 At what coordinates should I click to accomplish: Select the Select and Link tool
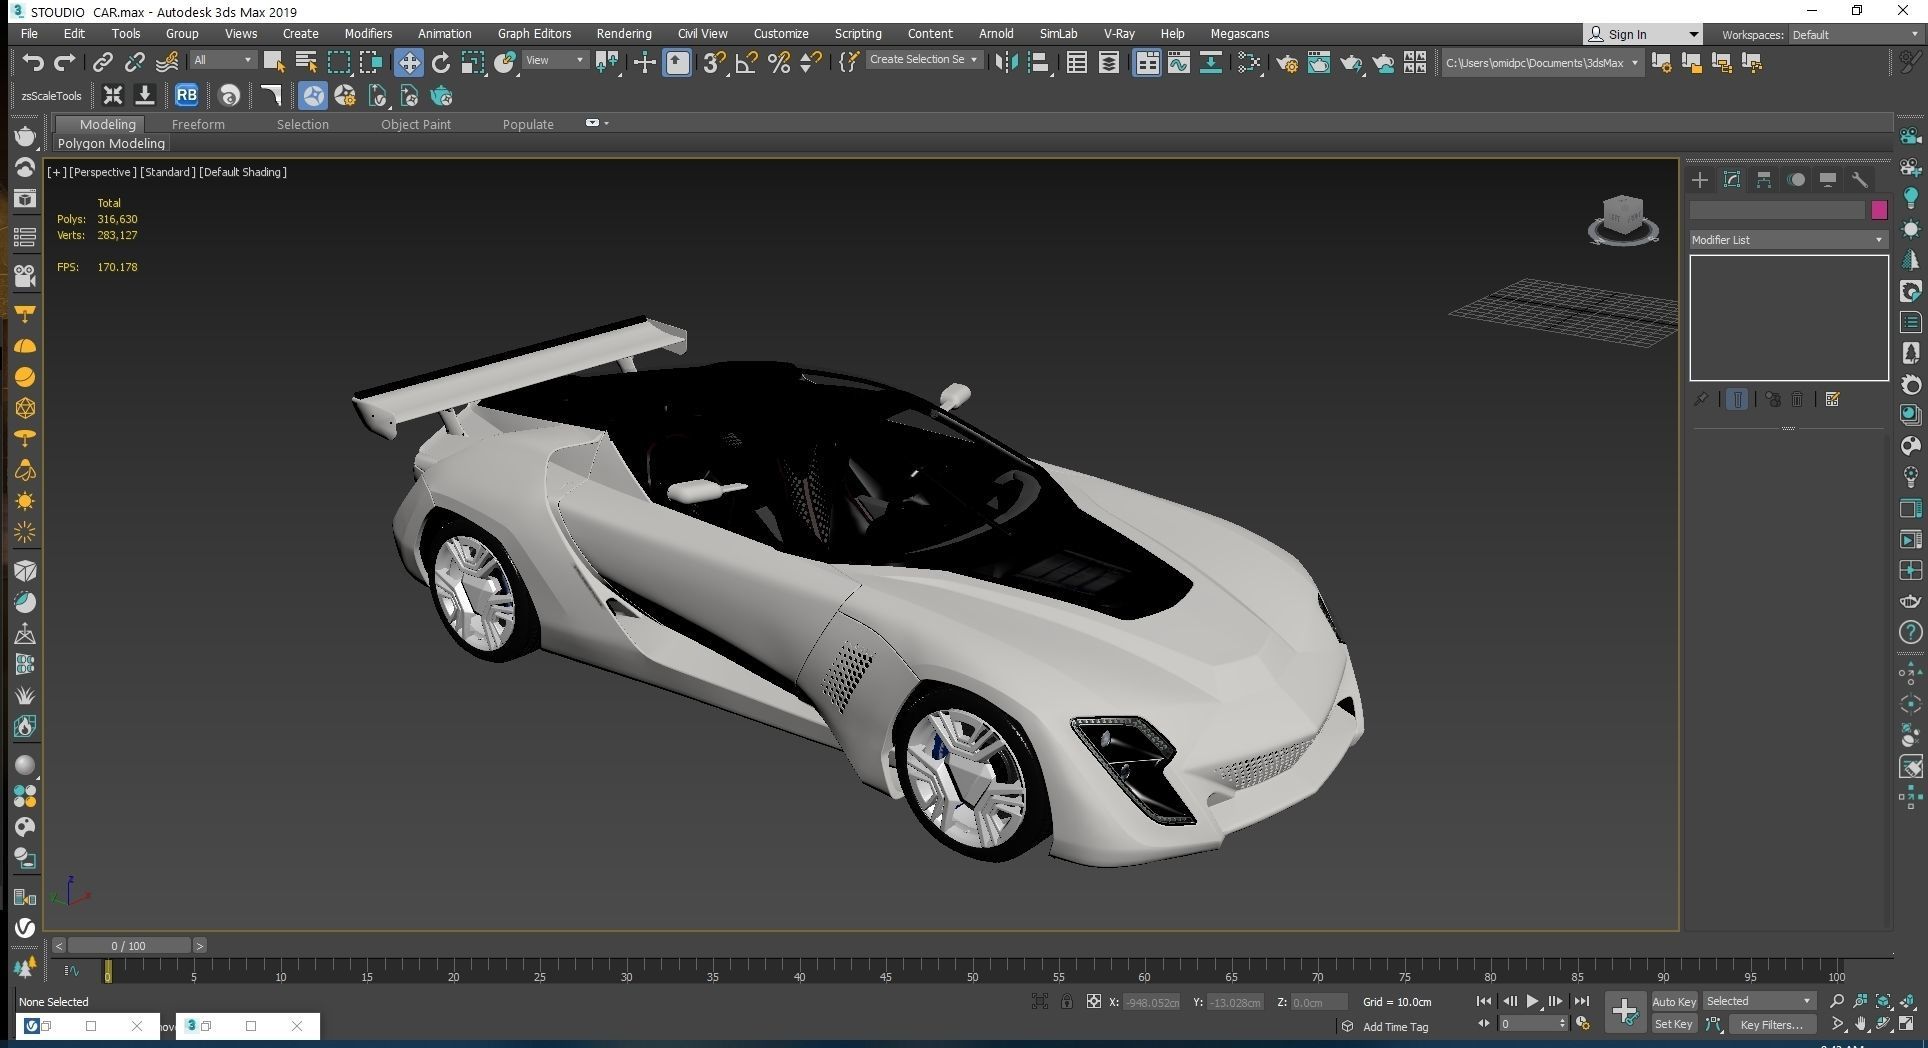(x=102, y=63)
